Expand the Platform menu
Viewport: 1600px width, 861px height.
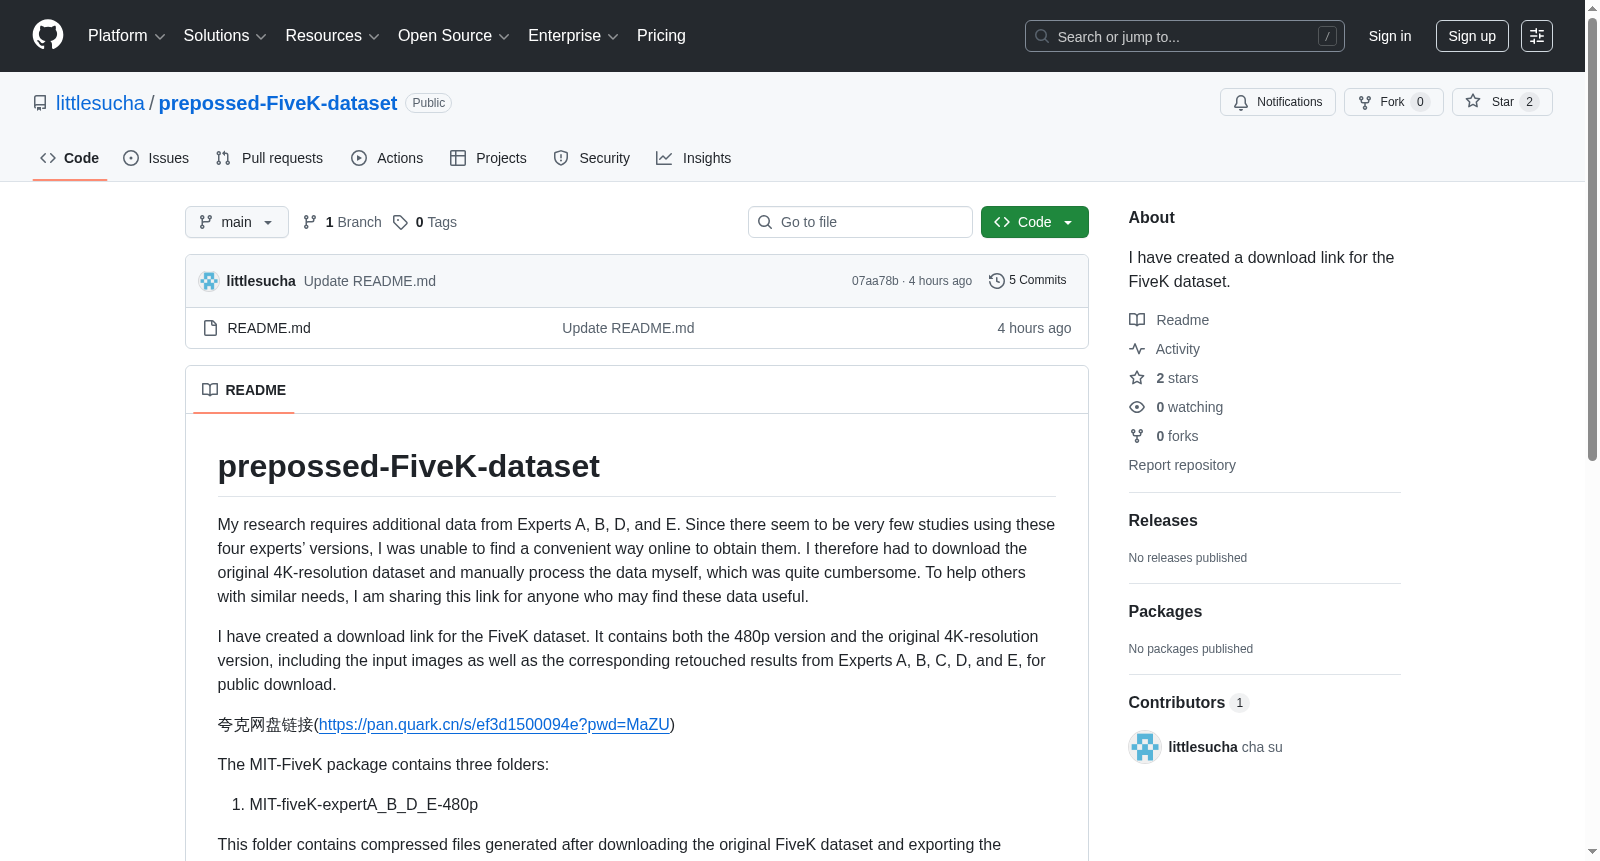coord(126,36)
